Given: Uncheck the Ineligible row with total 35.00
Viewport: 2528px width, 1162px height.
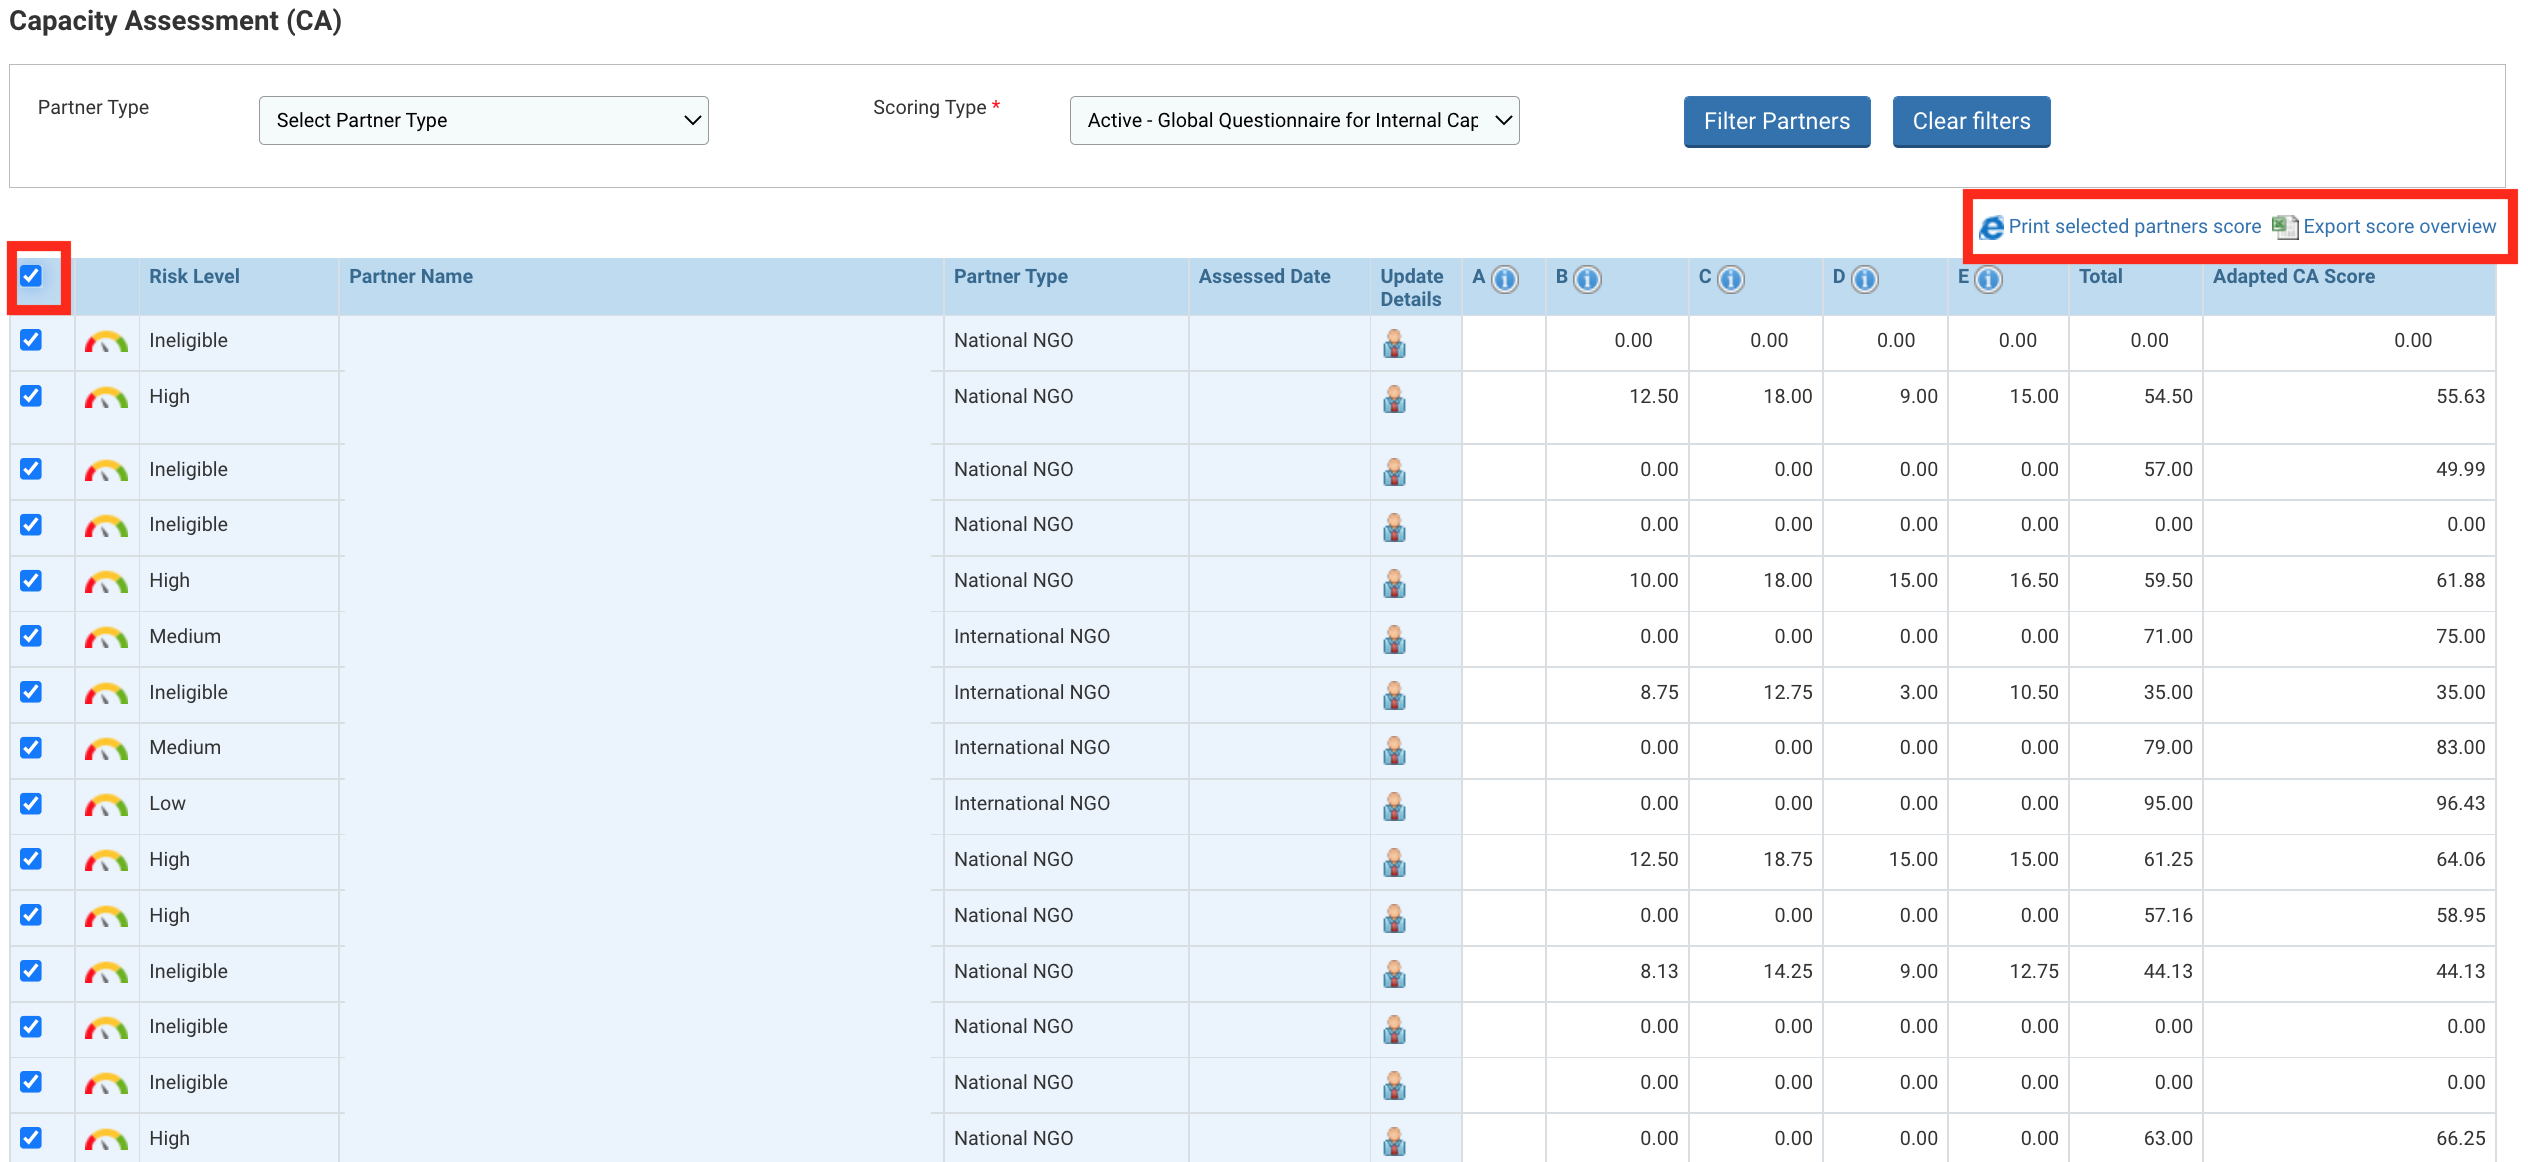Looking at the screenshot, I should click(x=31, y=692).
